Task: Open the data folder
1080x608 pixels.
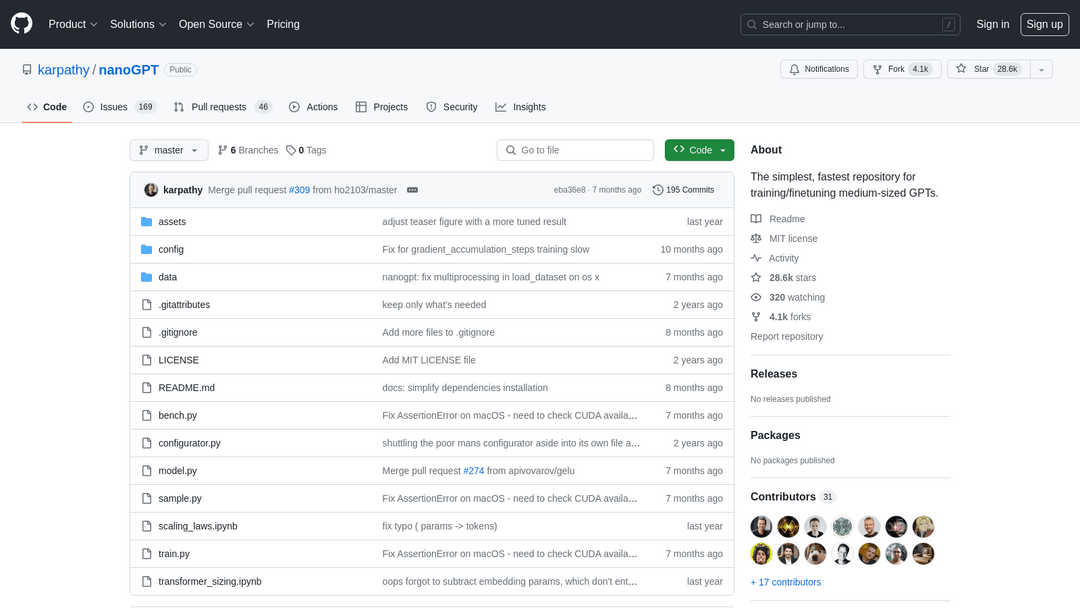Action: [x=167, y=277]
